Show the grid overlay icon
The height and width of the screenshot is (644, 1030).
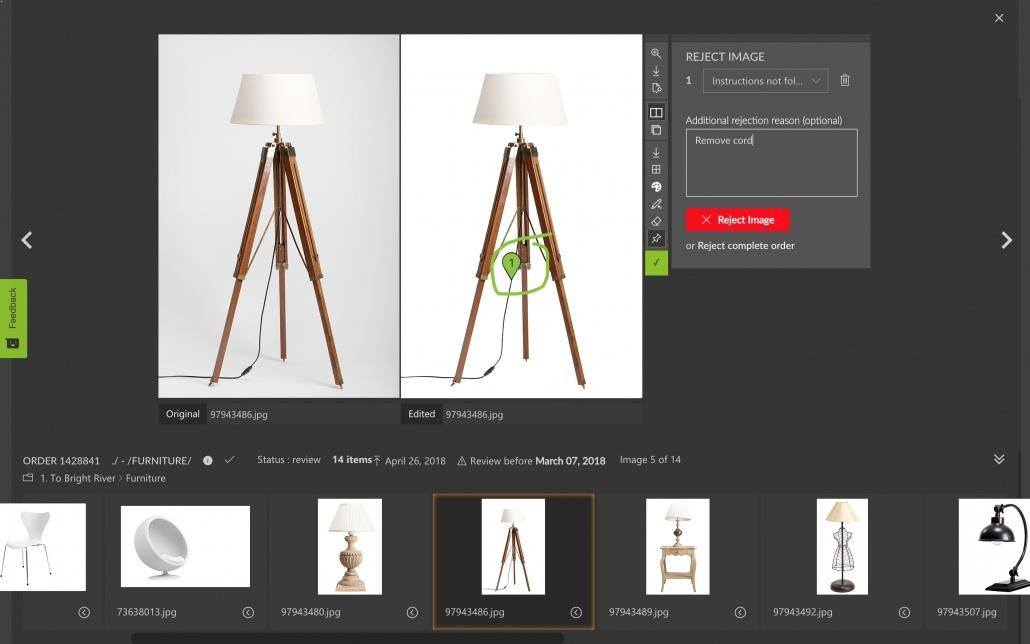pyautogui.click(x=656, y=170)
